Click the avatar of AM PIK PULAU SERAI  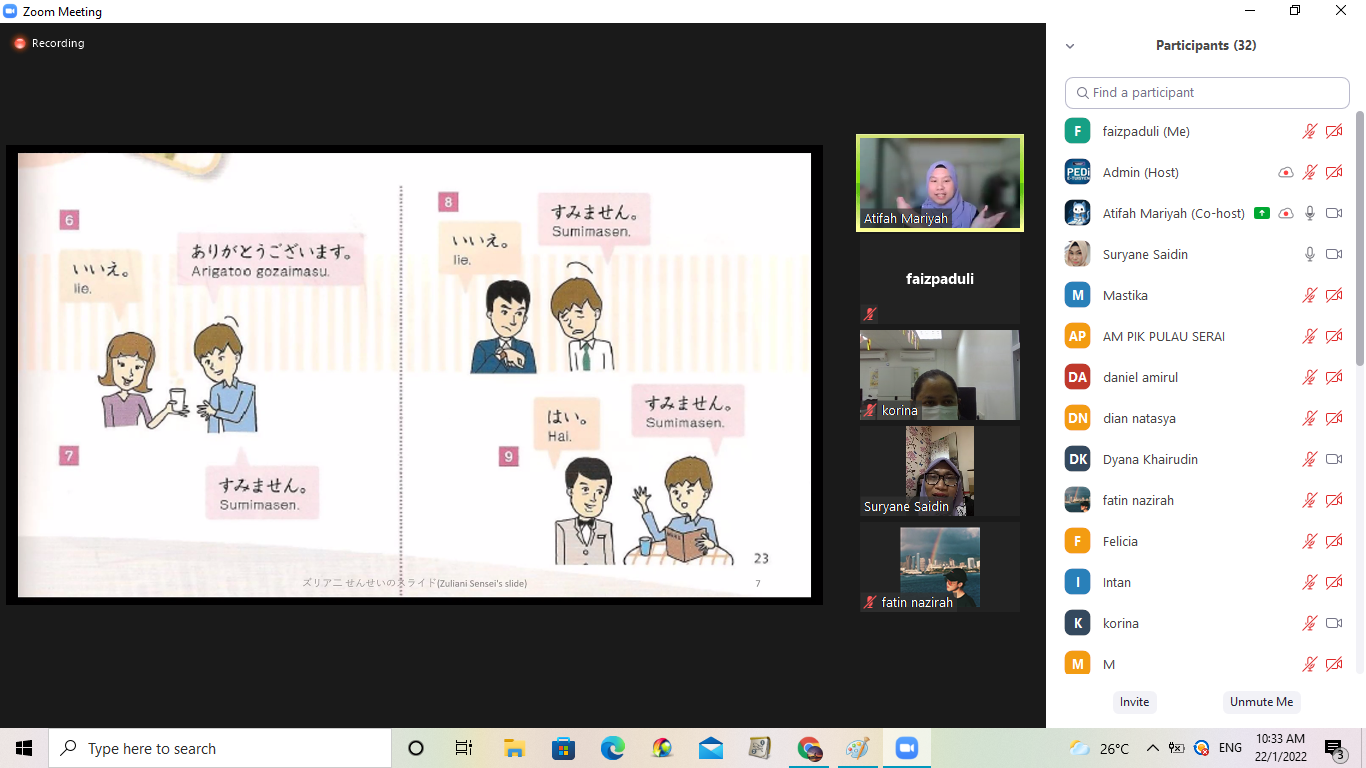[x=1077, y=337]
